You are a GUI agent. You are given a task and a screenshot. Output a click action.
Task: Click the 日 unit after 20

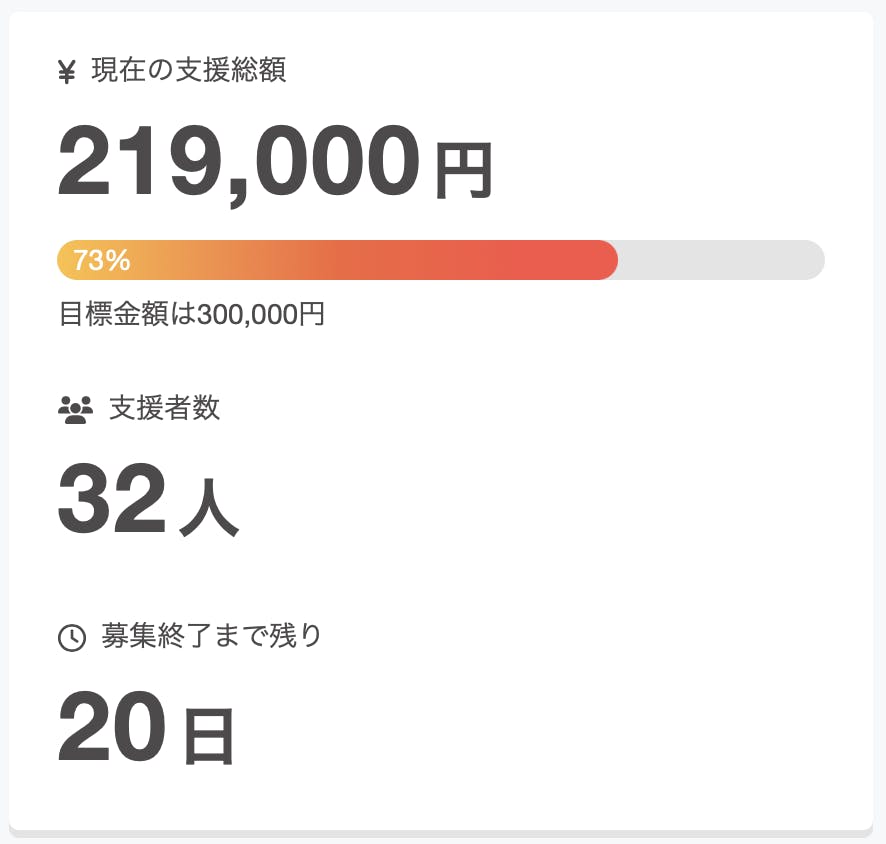(208, 737)
